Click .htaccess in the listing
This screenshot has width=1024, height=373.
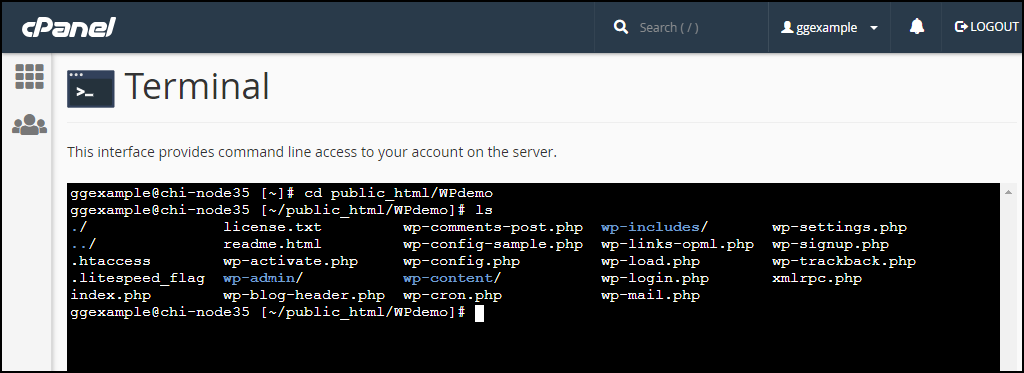point(110,261)
